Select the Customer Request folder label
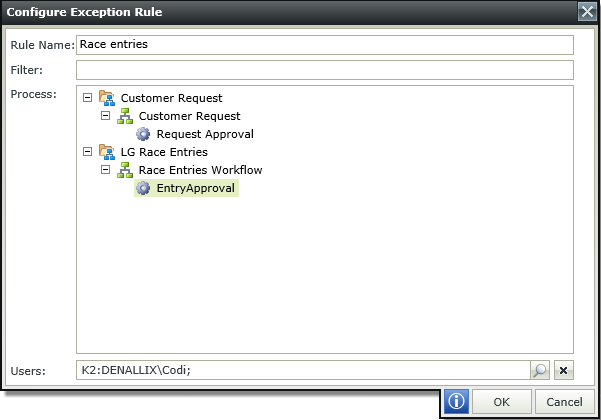Image resolution: width=601 pixels, height=420 pixels. 171,98
